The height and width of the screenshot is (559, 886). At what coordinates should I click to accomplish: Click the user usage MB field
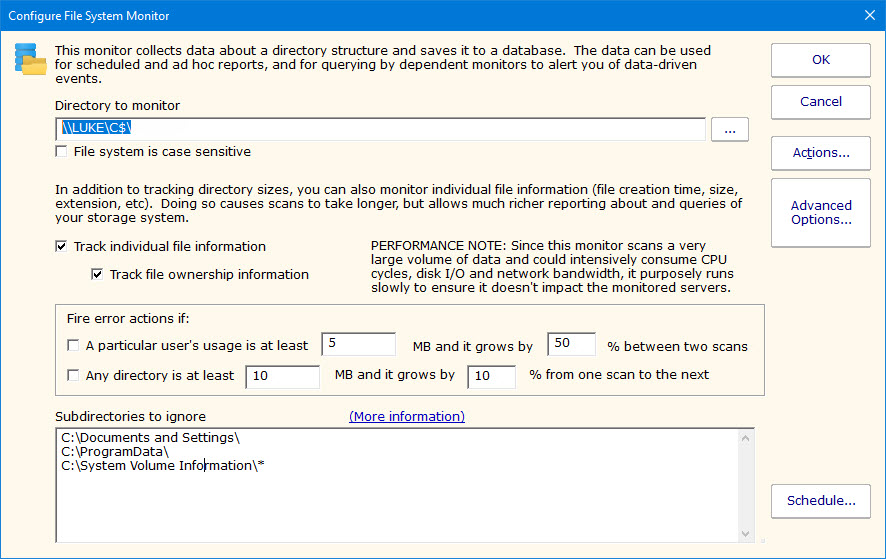[359, 344]
